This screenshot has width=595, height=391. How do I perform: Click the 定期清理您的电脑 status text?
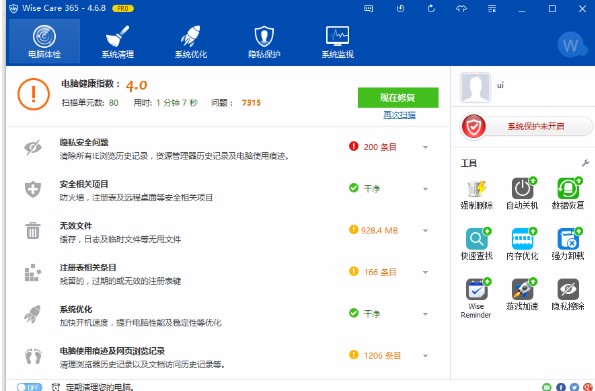click(99, 387)
